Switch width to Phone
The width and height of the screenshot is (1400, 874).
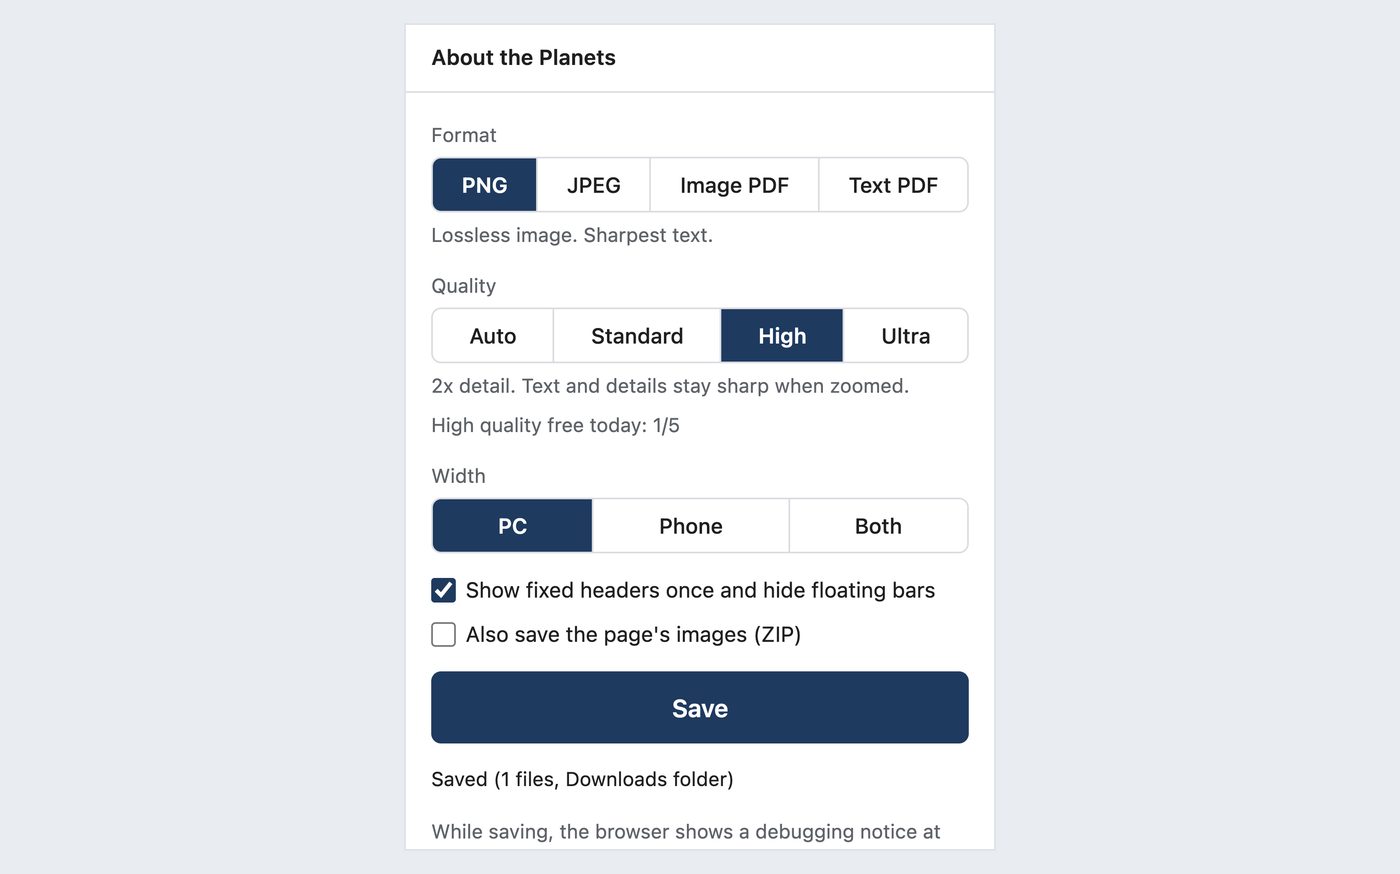pyautogui.click(x=691, y=526)
